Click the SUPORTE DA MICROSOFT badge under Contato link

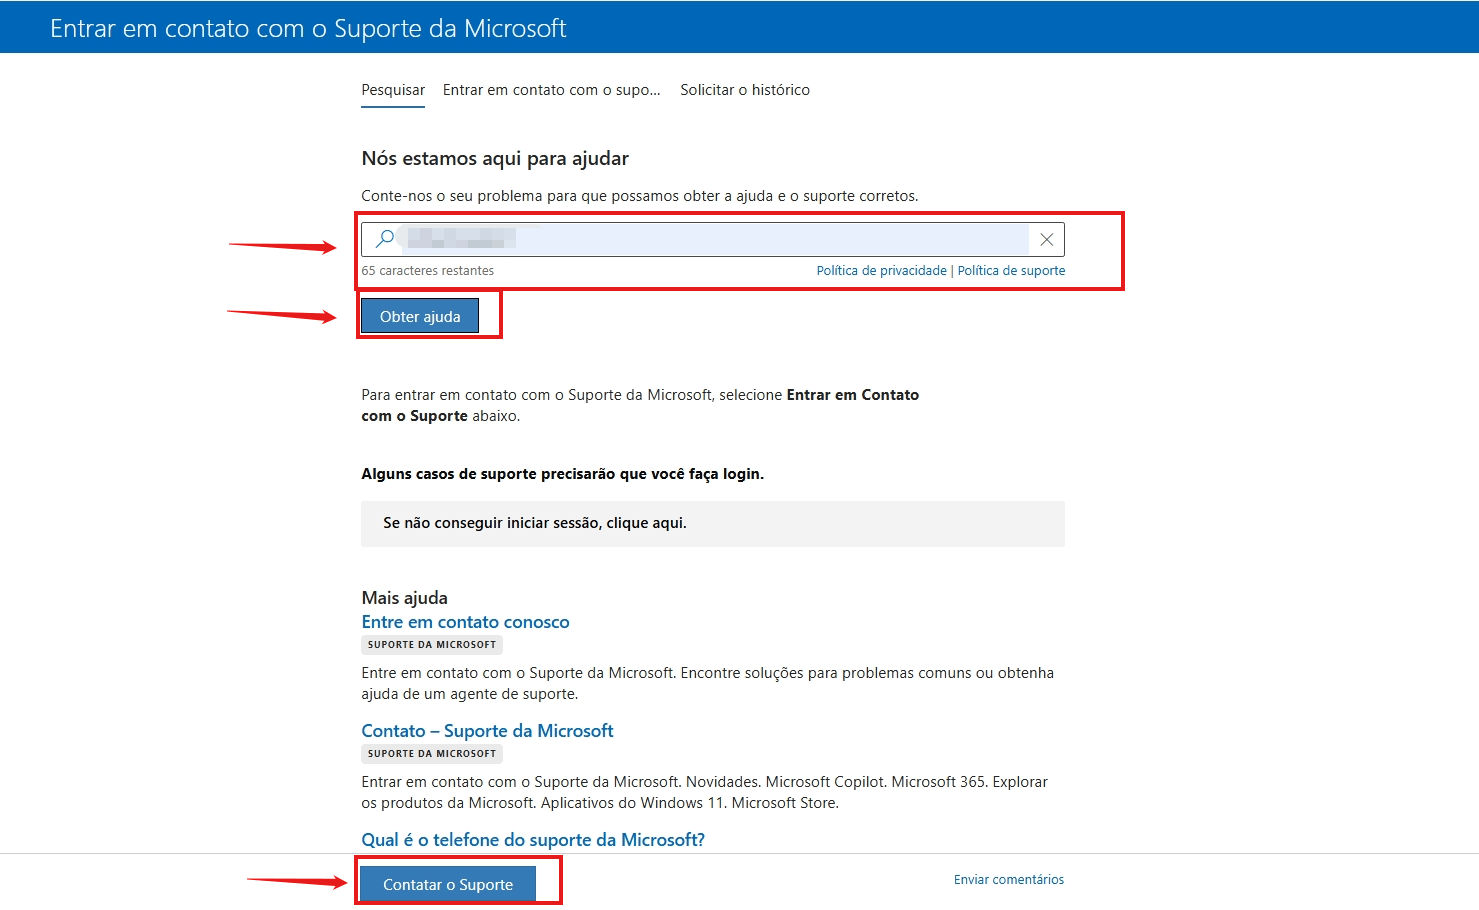(x=431, y=753)
